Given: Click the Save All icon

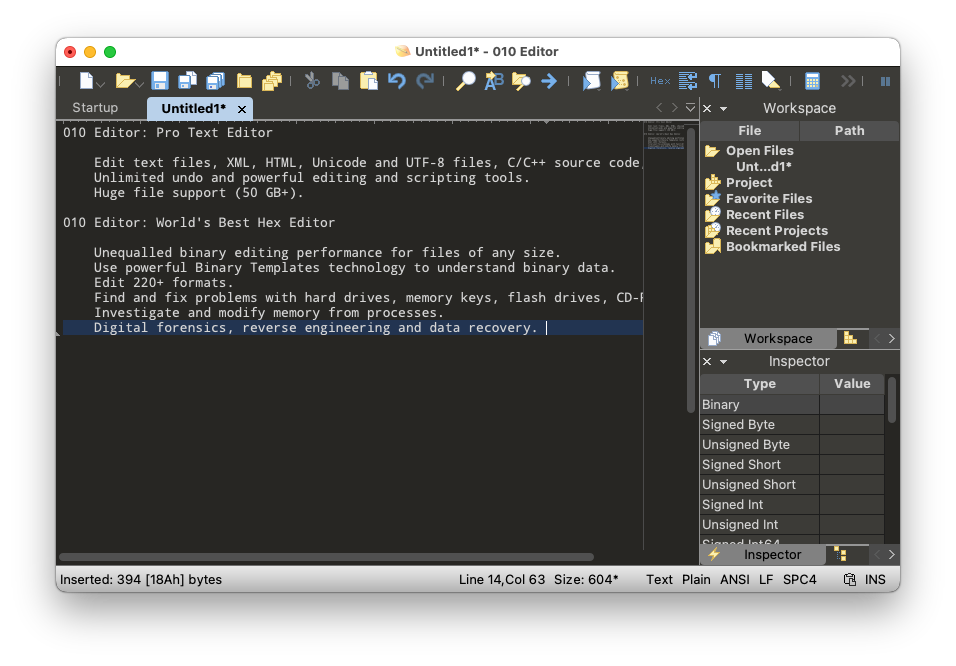Looking at the screenshot, I should point(215,81).
